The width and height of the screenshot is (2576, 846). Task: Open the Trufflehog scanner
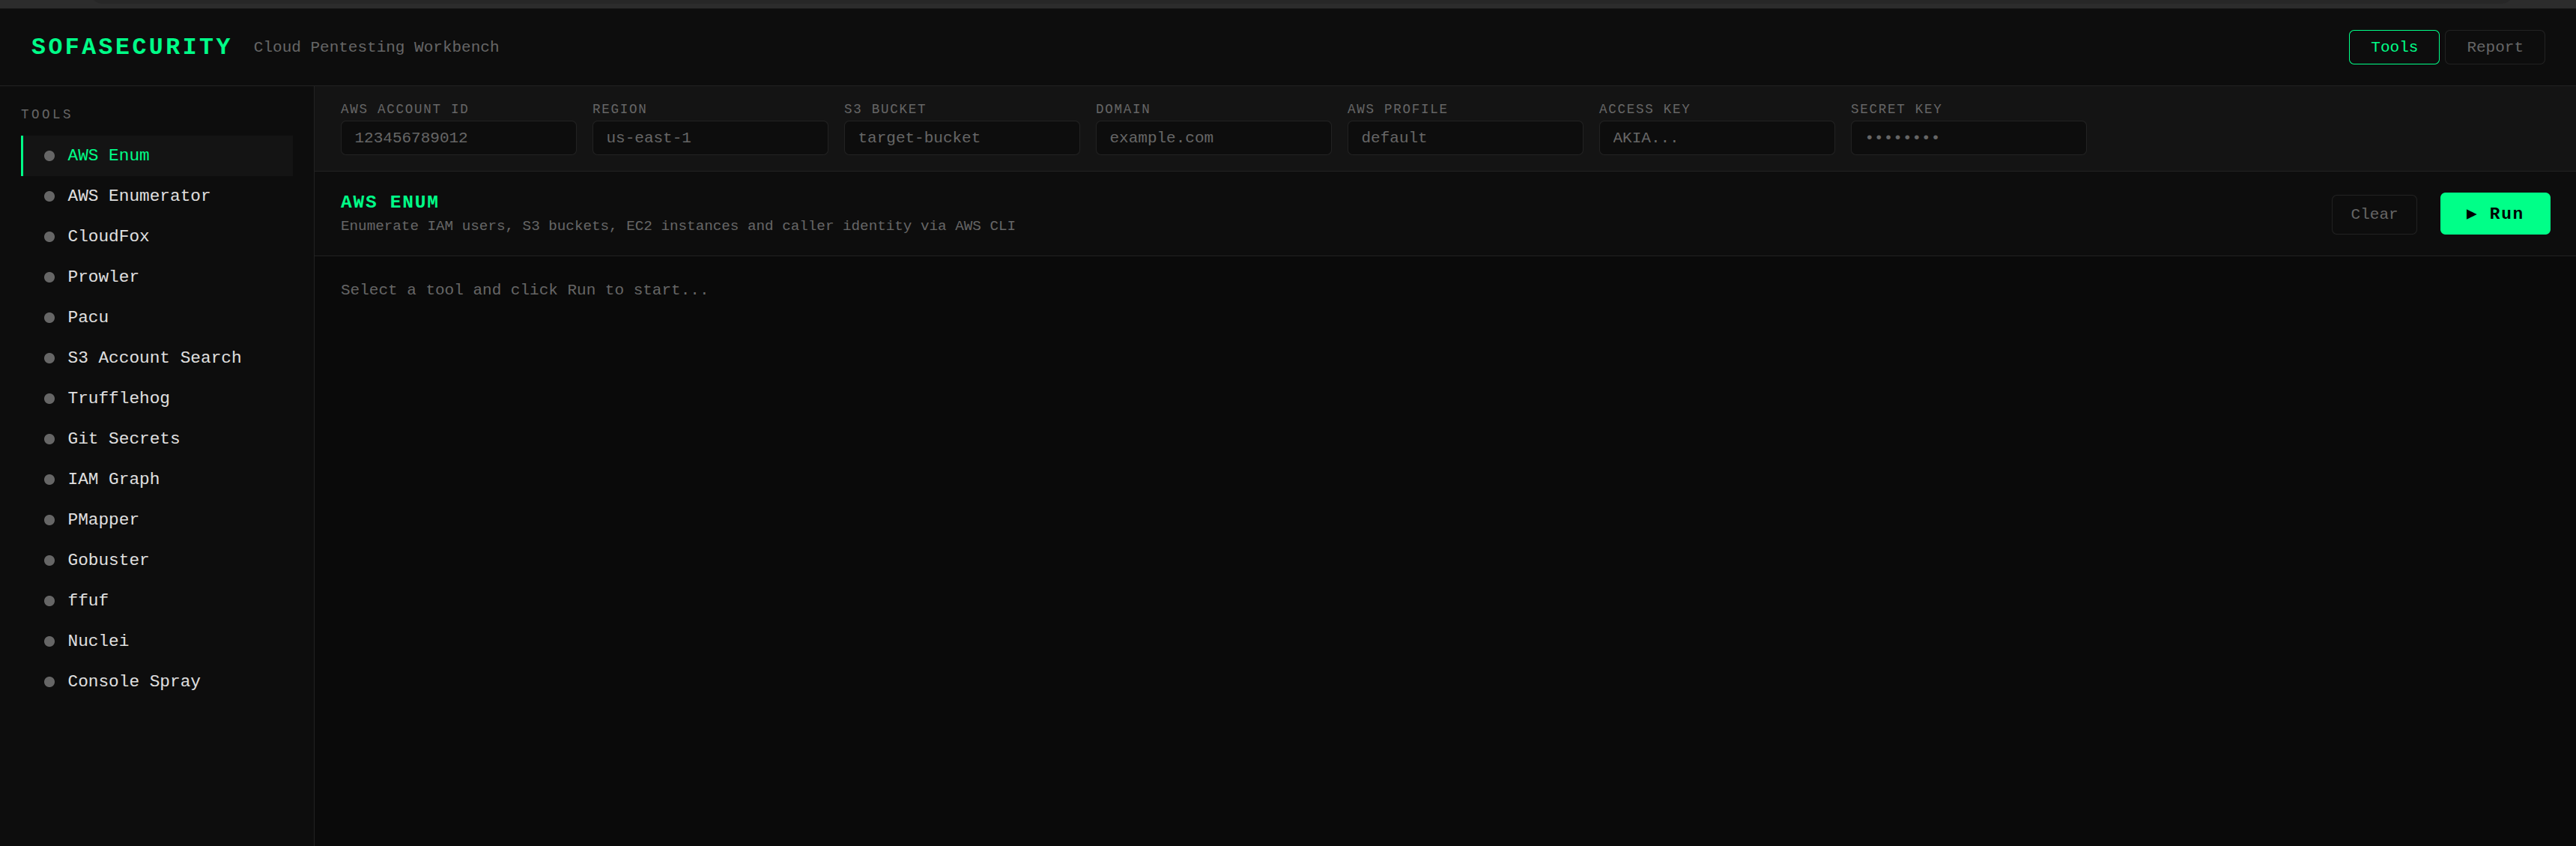pos(118,397)
